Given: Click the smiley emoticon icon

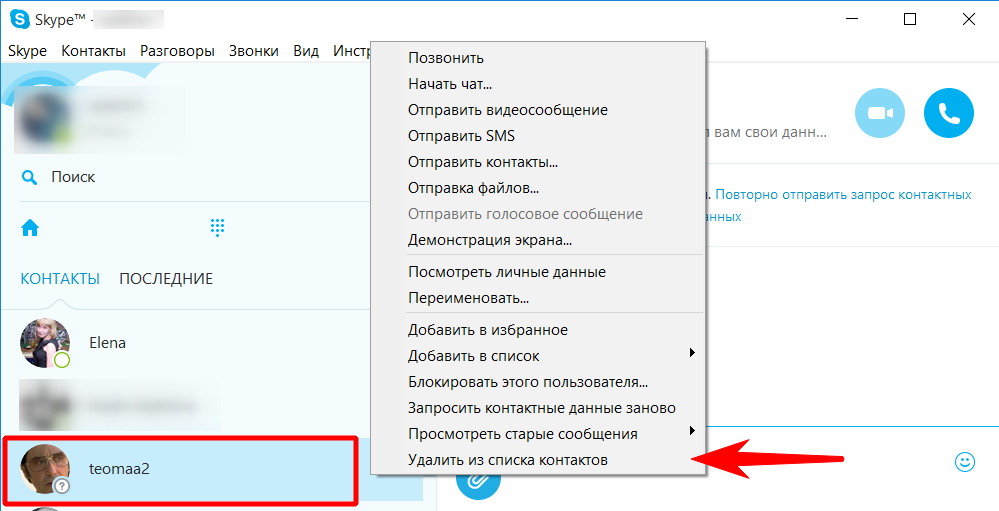Looking at the screenshot, I should coord(964,461).
